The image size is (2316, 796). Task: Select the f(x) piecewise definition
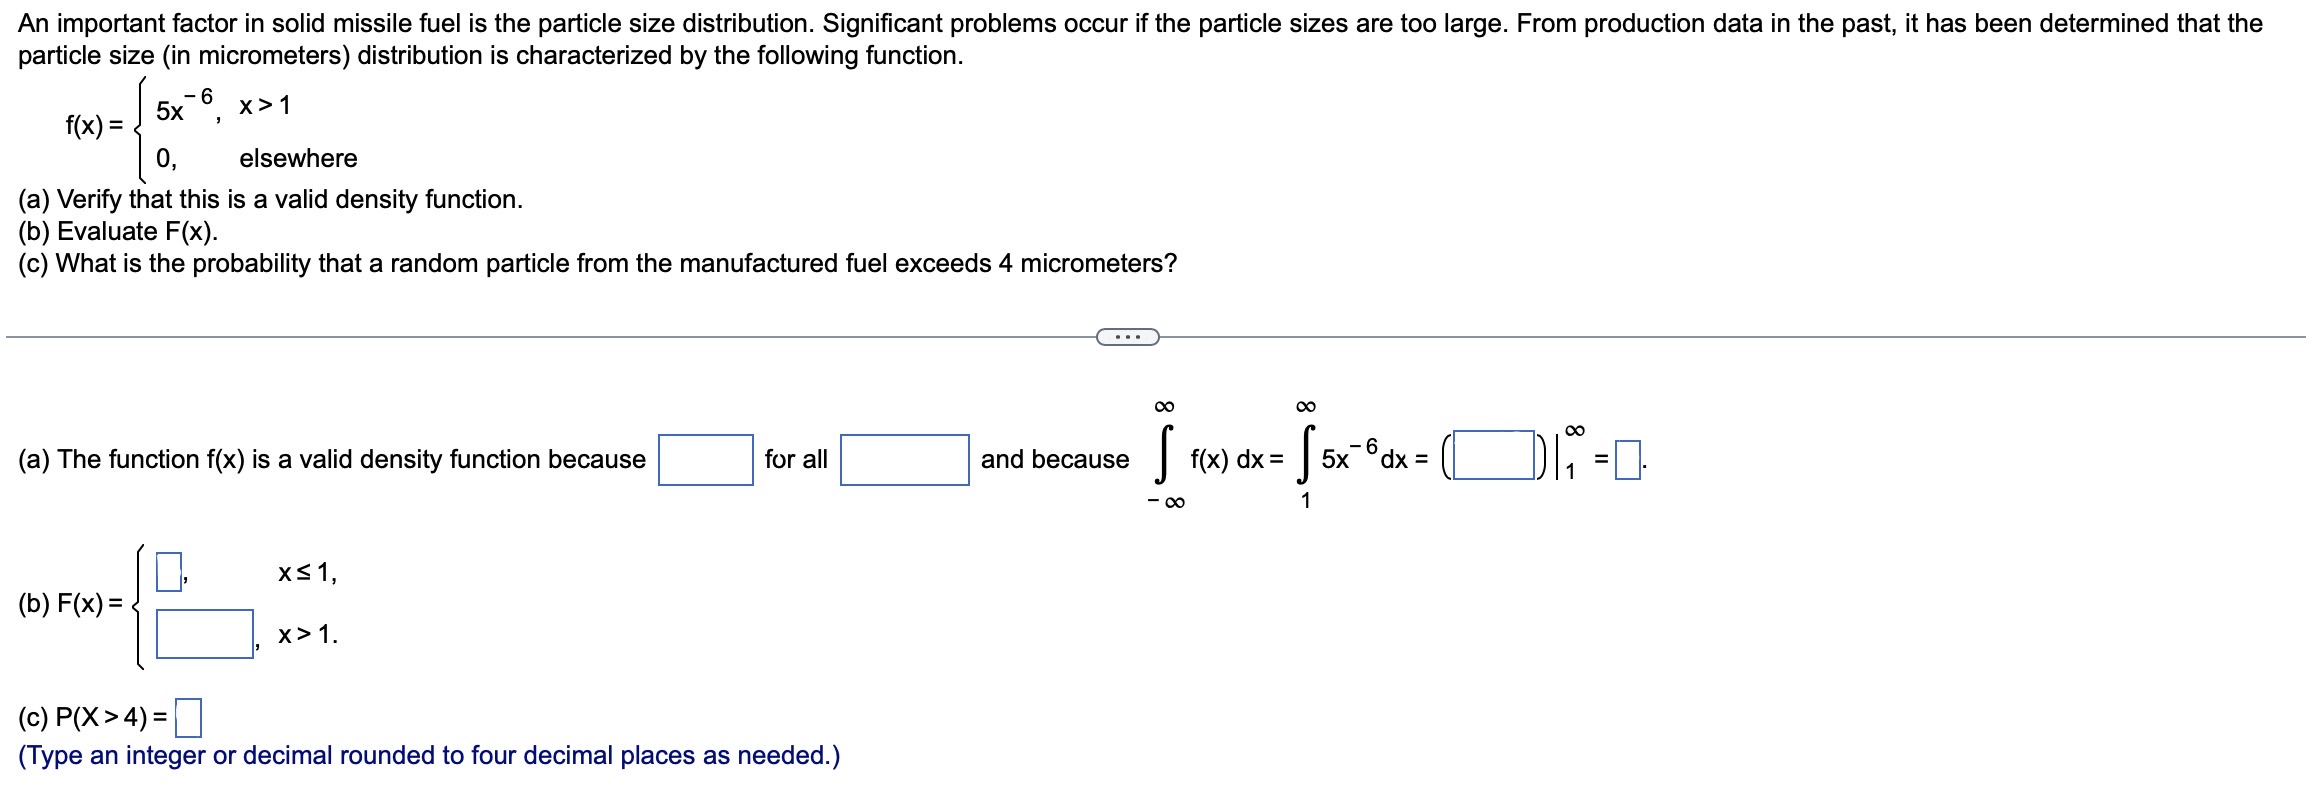(210, 130)
